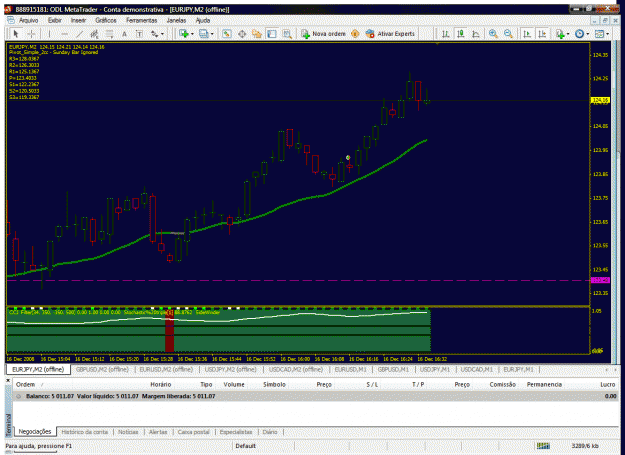Select the equidistant channel tool
The image size is (625, 455).
click(x=94, y=34)
